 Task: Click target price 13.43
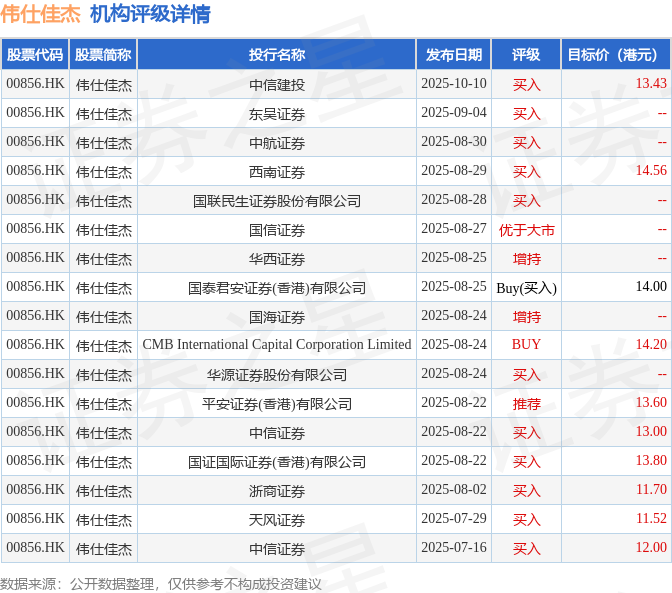click(651, 83)
